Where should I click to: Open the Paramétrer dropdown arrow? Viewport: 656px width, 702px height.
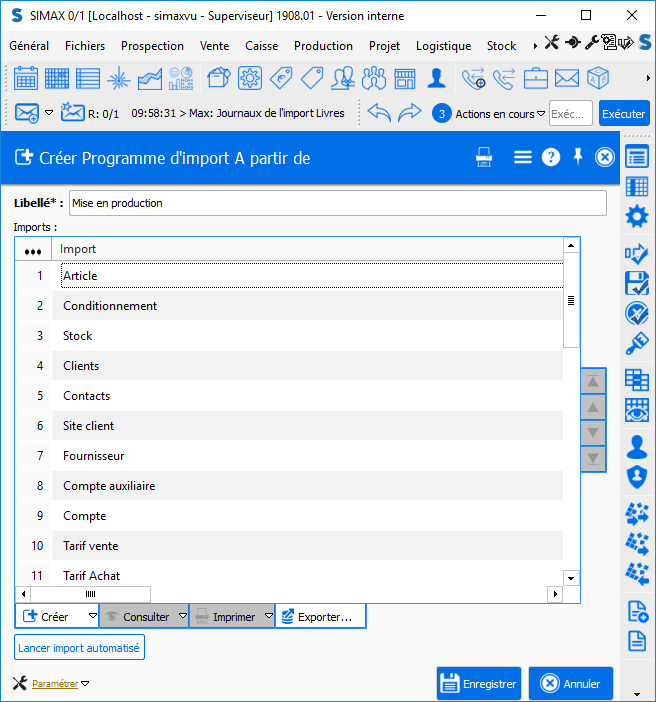point(85,684)
